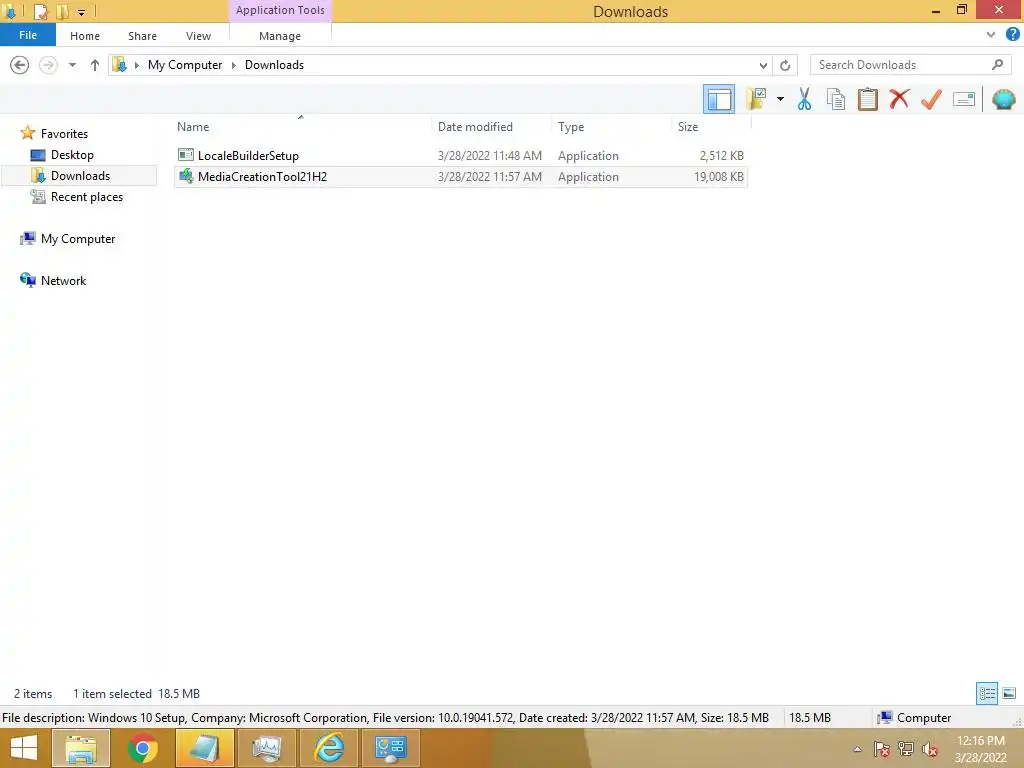Launch Google Chrome from taskbar

pos(142,748)
